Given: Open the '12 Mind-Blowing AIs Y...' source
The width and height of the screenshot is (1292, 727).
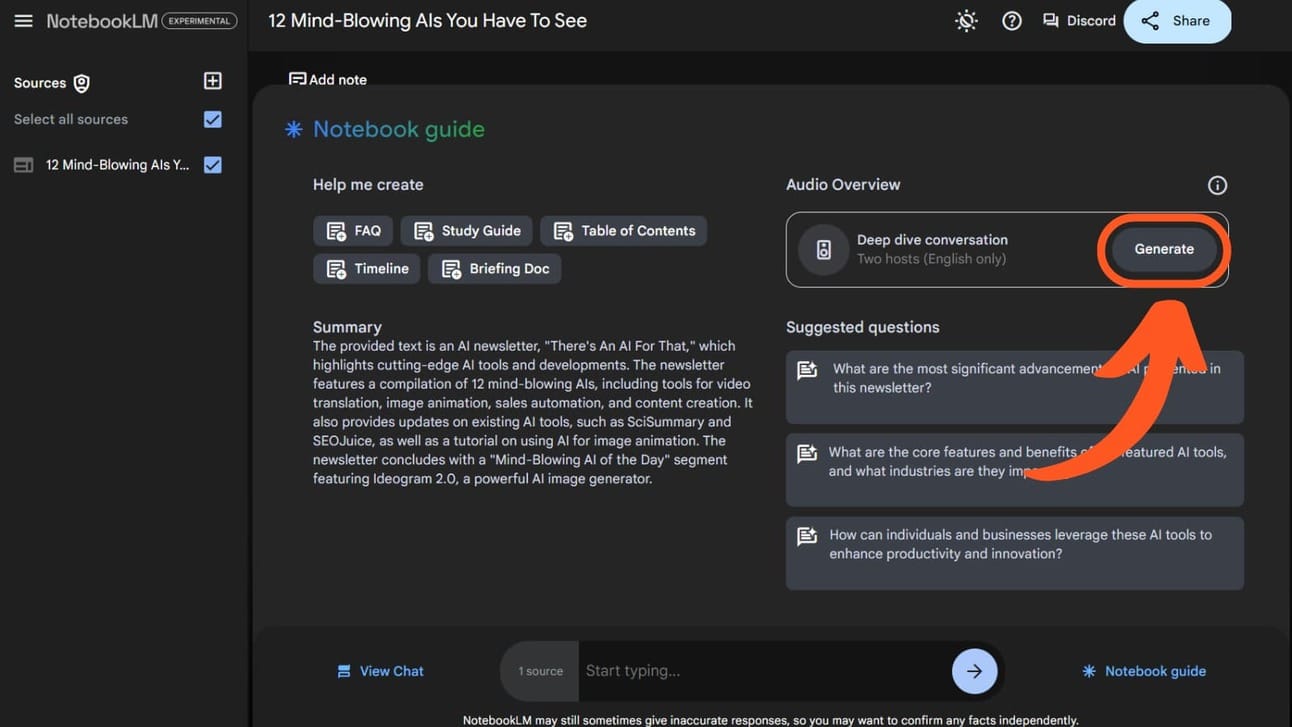Looking at the screenshot, I should click(117, 165).
